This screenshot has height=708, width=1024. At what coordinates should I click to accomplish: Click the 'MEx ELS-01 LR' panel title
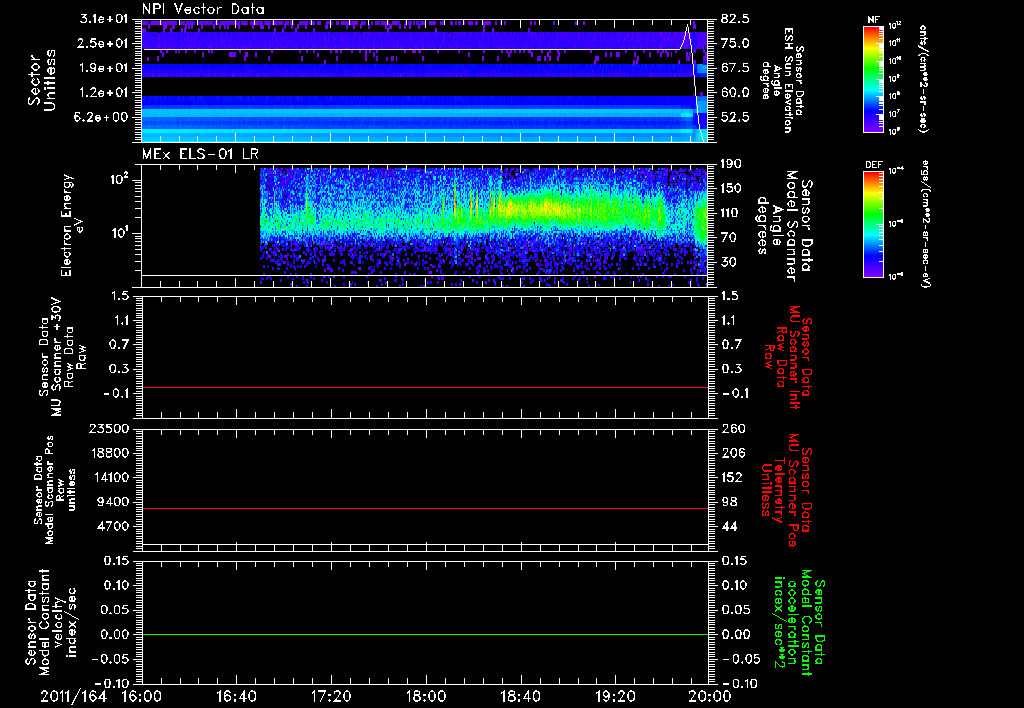(200, 154)
